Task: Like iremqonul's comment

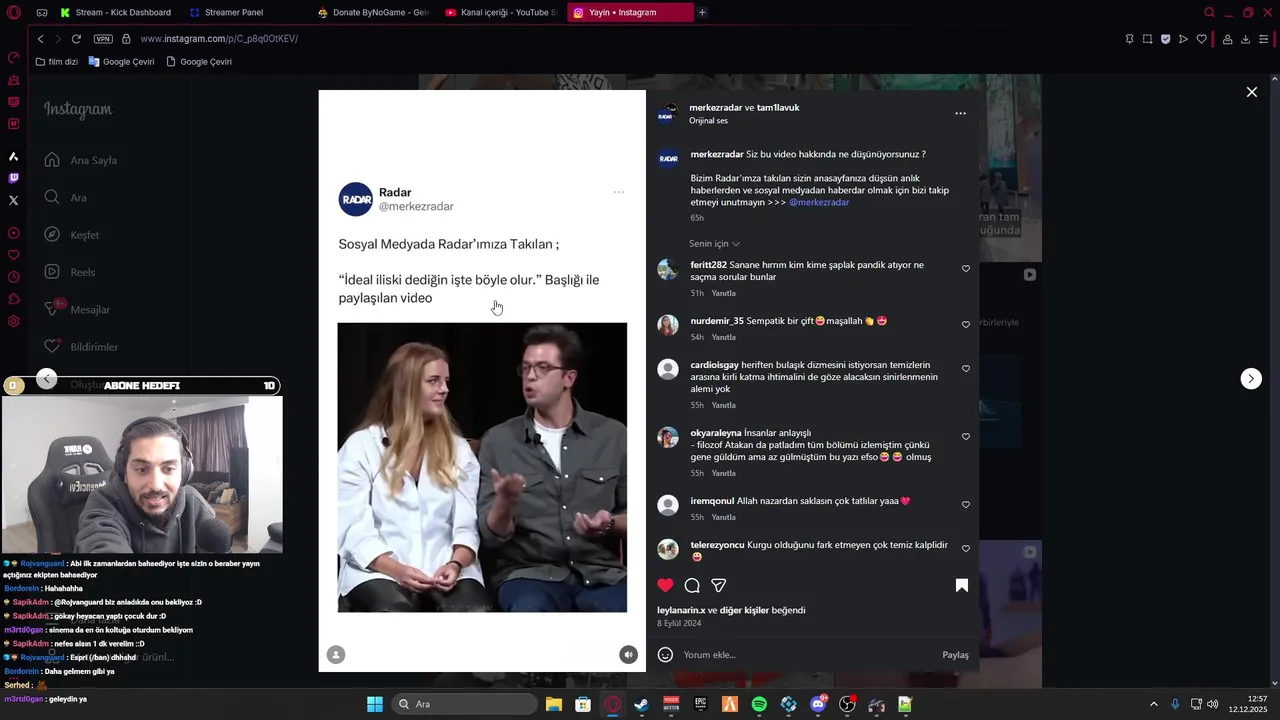Action: [966, 505]
